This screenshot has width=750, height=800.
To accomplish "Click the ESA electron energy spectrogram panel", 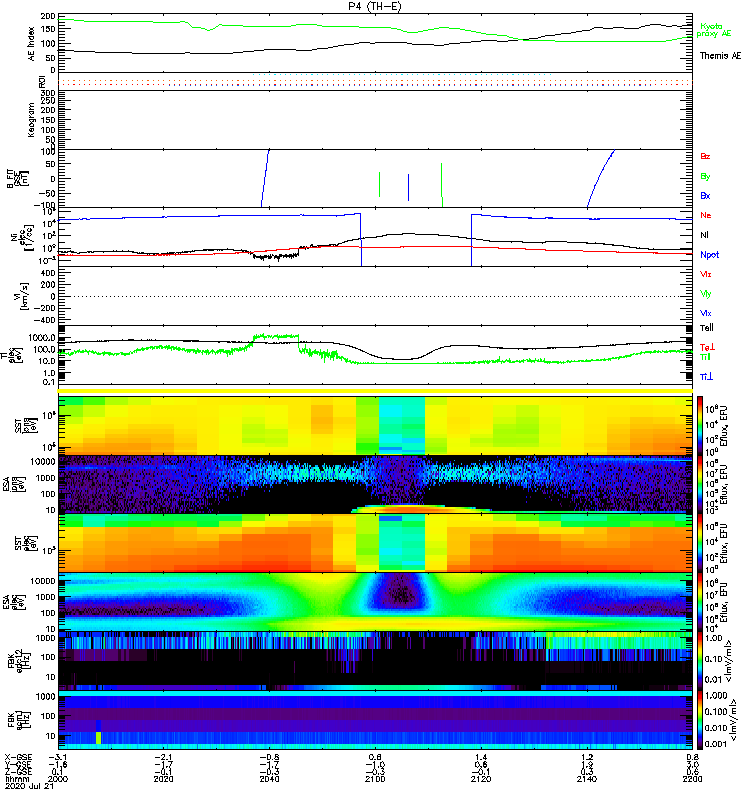I will coord(376,602).
